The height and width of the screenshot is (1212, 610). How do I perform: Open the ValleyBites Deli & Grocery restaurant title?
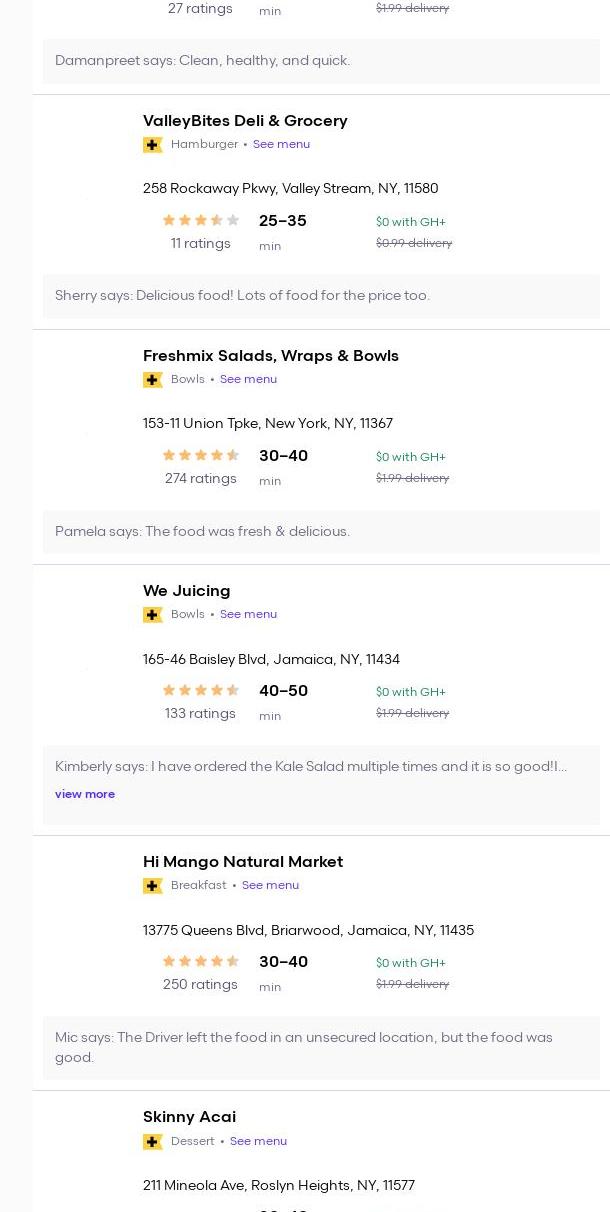click(245, 121)
